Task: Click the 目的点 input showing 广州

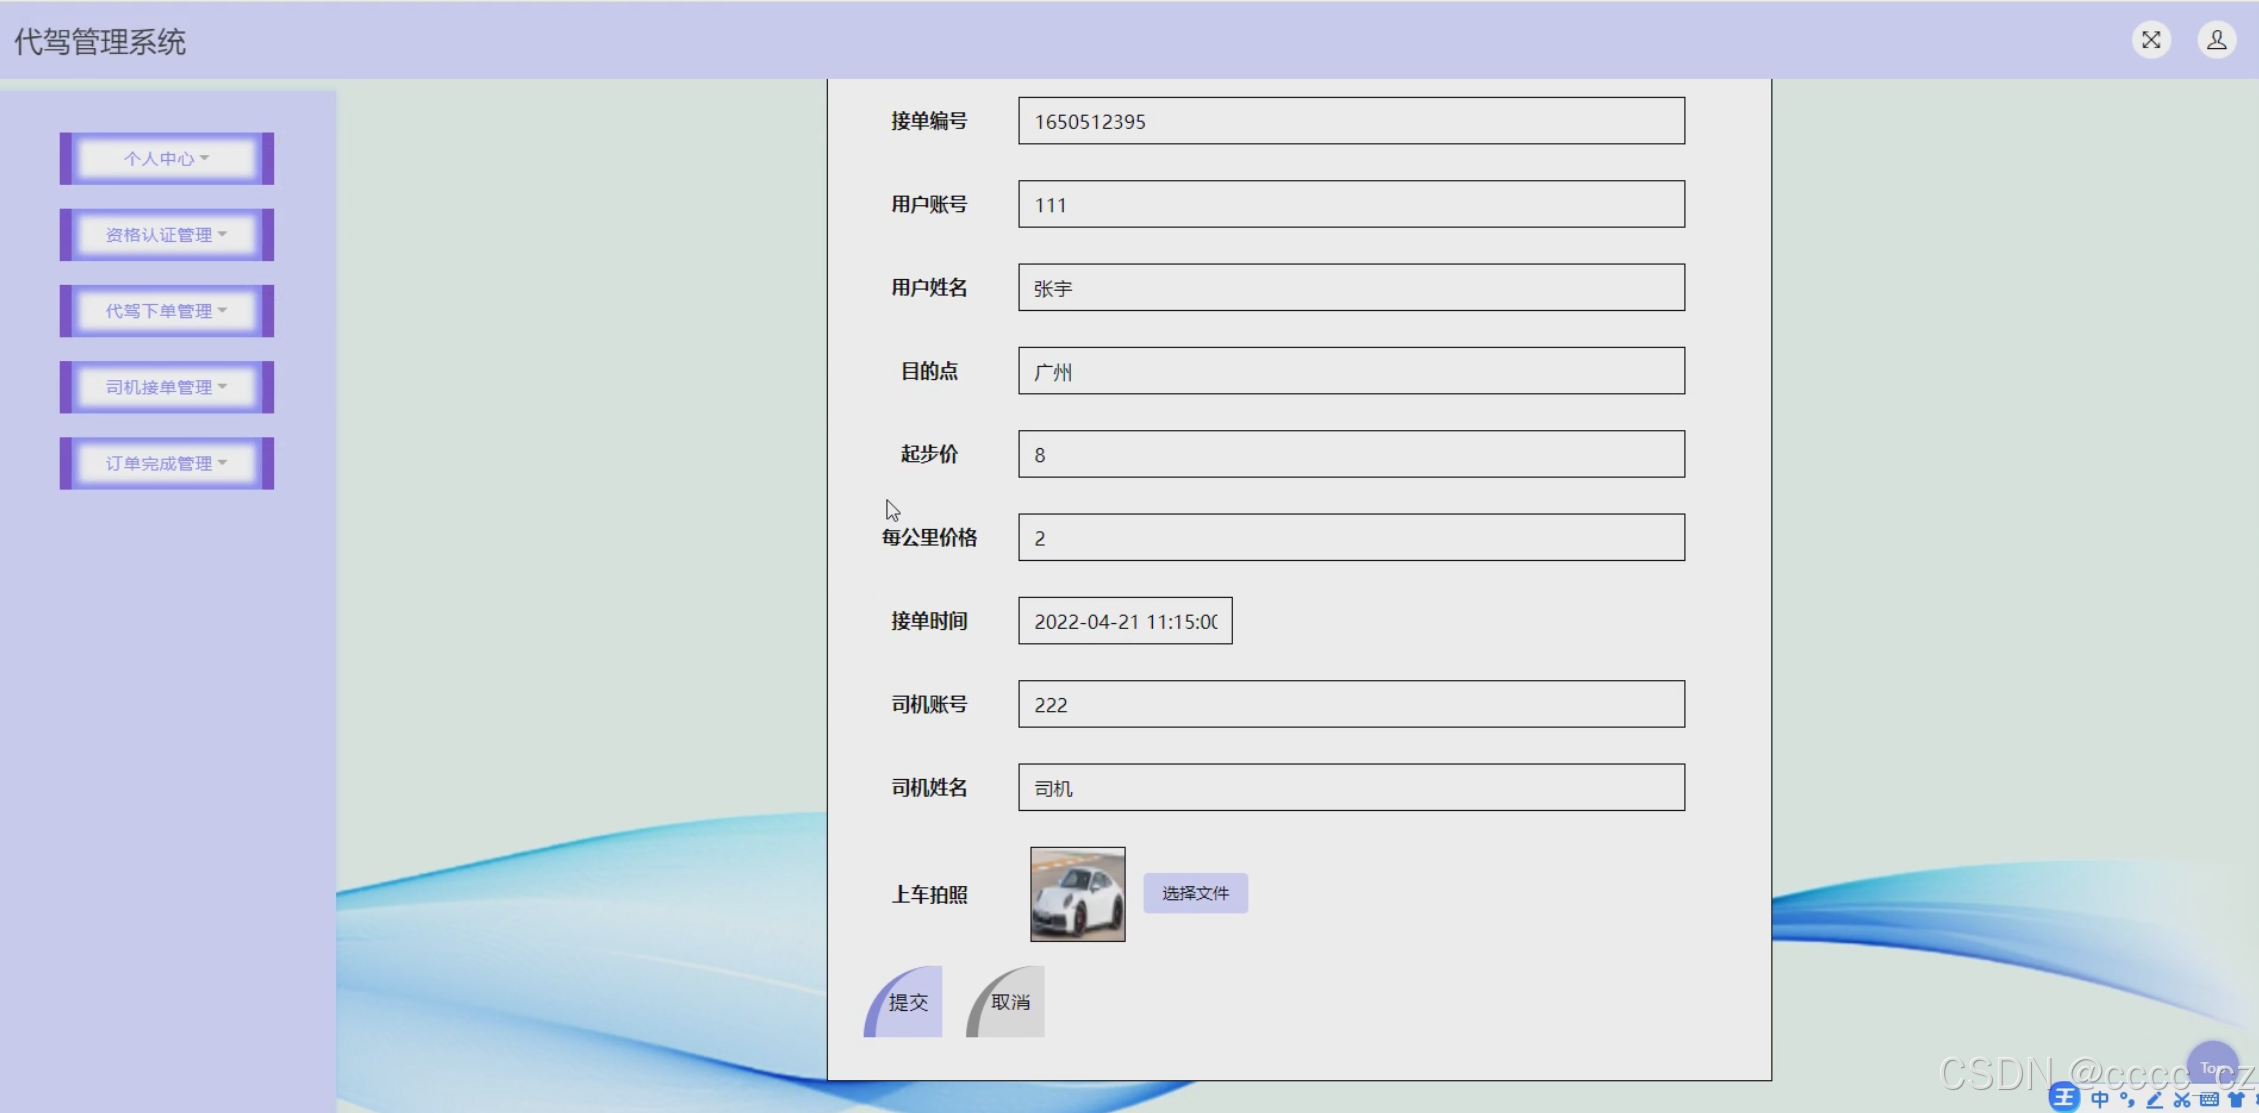Action: click(x=1350, y=371)
